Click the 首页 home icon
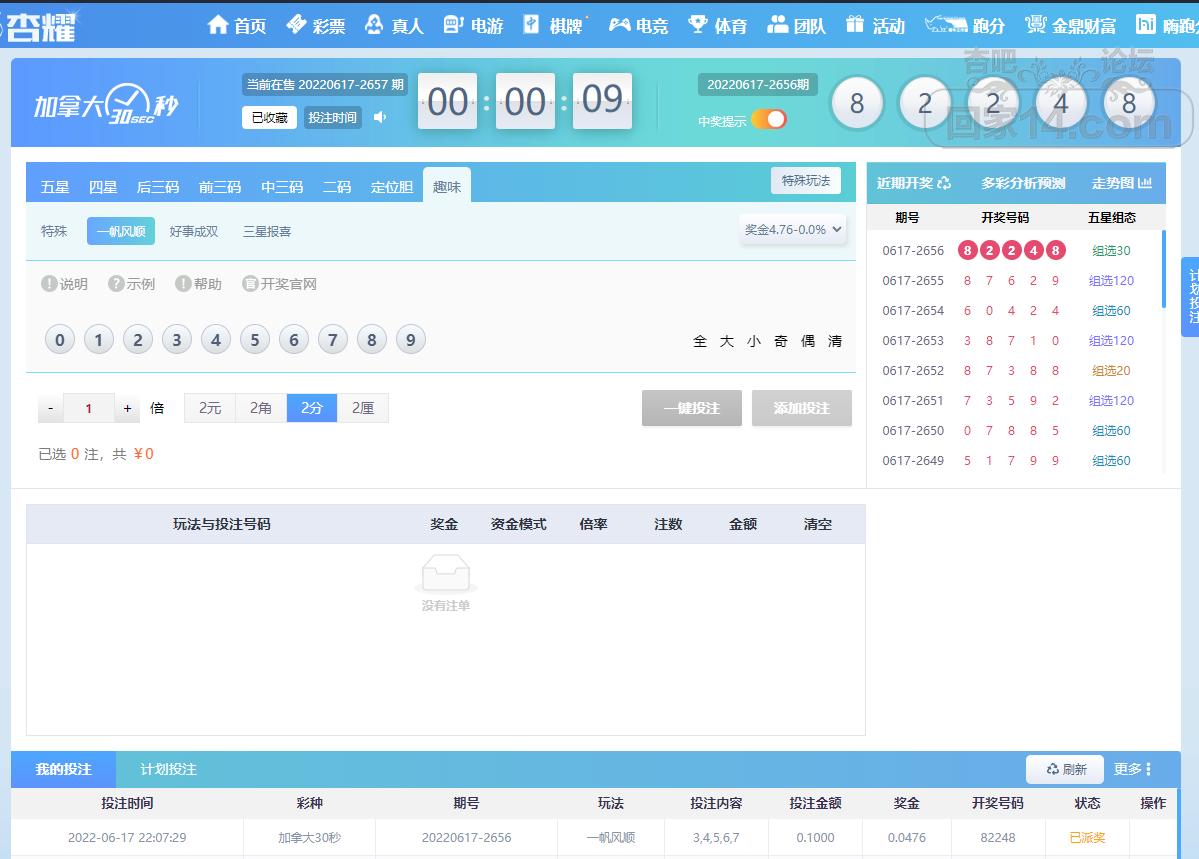Viewport: 1199px width, 859px height. tap(218, 25)
